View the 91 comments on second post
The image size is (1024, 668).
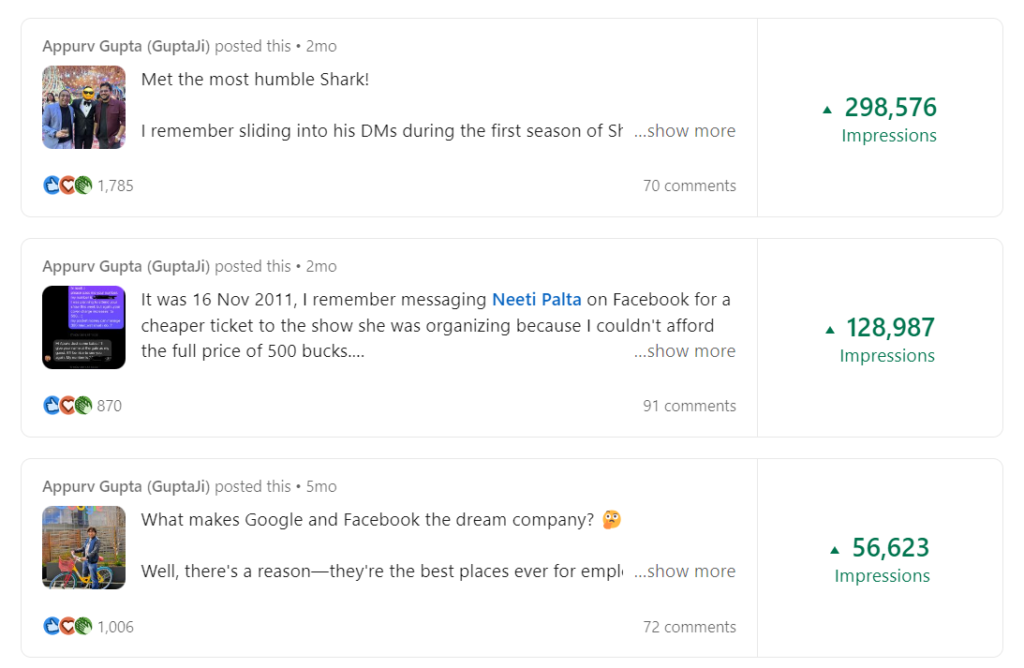(x=689, y=406)
